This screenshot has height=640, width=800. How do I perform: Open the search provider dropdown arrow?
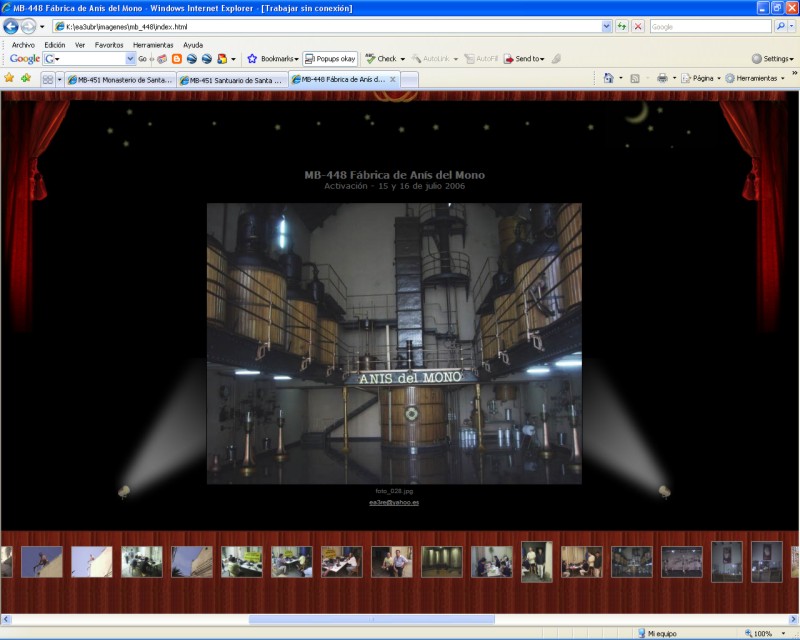click(x=792, y=27)
